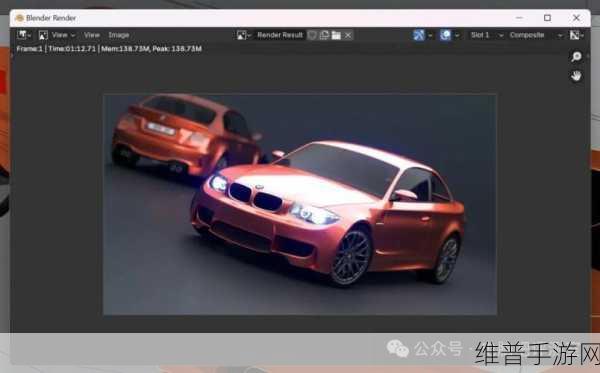Open the View menu

coord(92,35)
